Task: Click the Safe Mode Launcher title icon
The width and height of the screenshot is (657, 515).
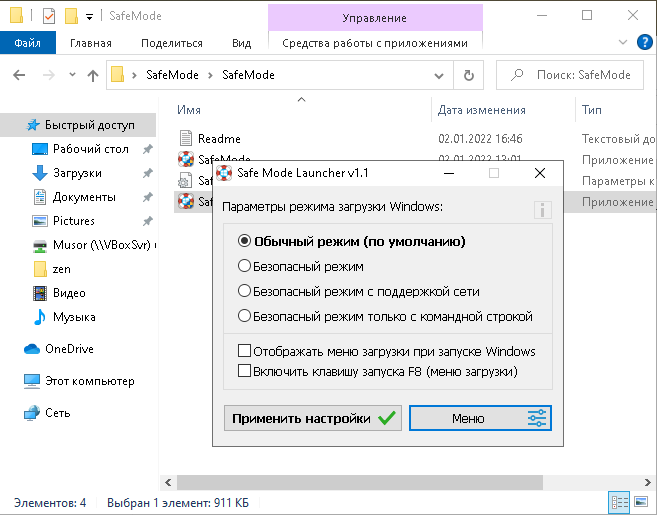Action: click(224, 173)
